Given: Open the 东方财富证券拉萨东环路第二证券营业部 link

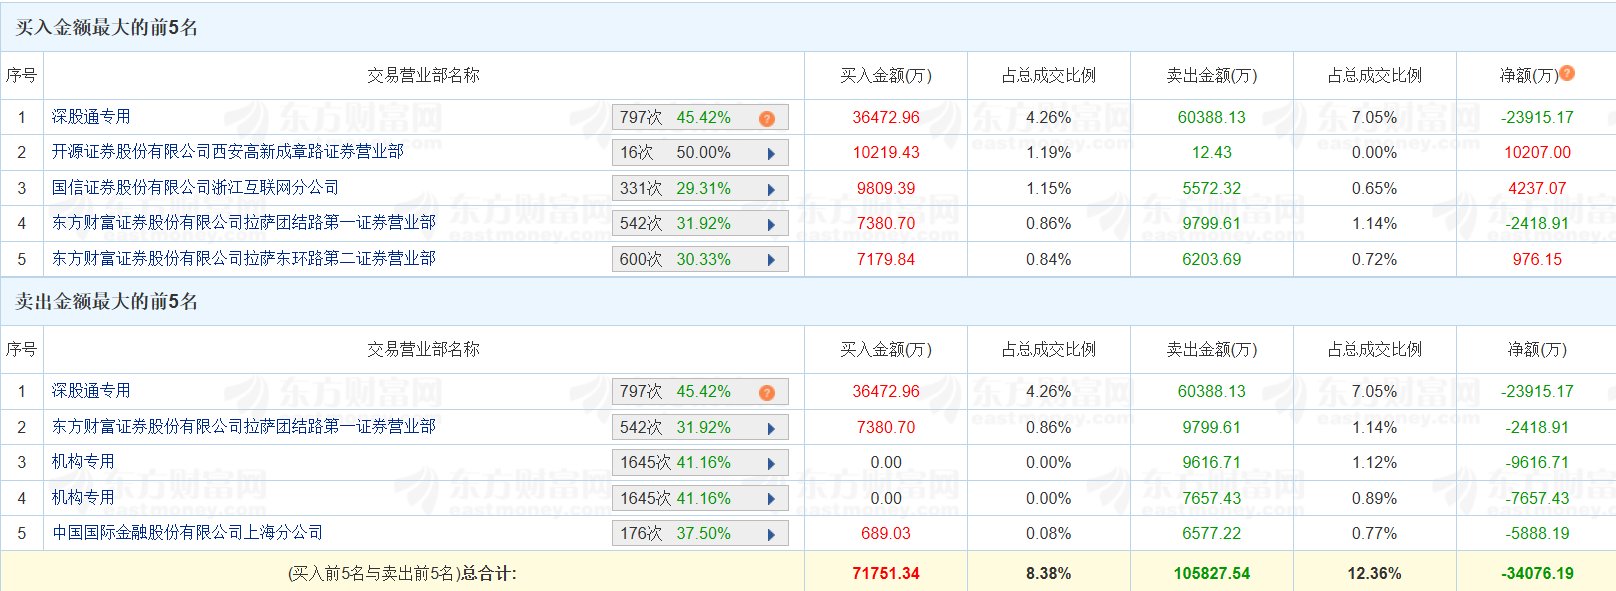Looking at the screenshot, I should 243,259.
